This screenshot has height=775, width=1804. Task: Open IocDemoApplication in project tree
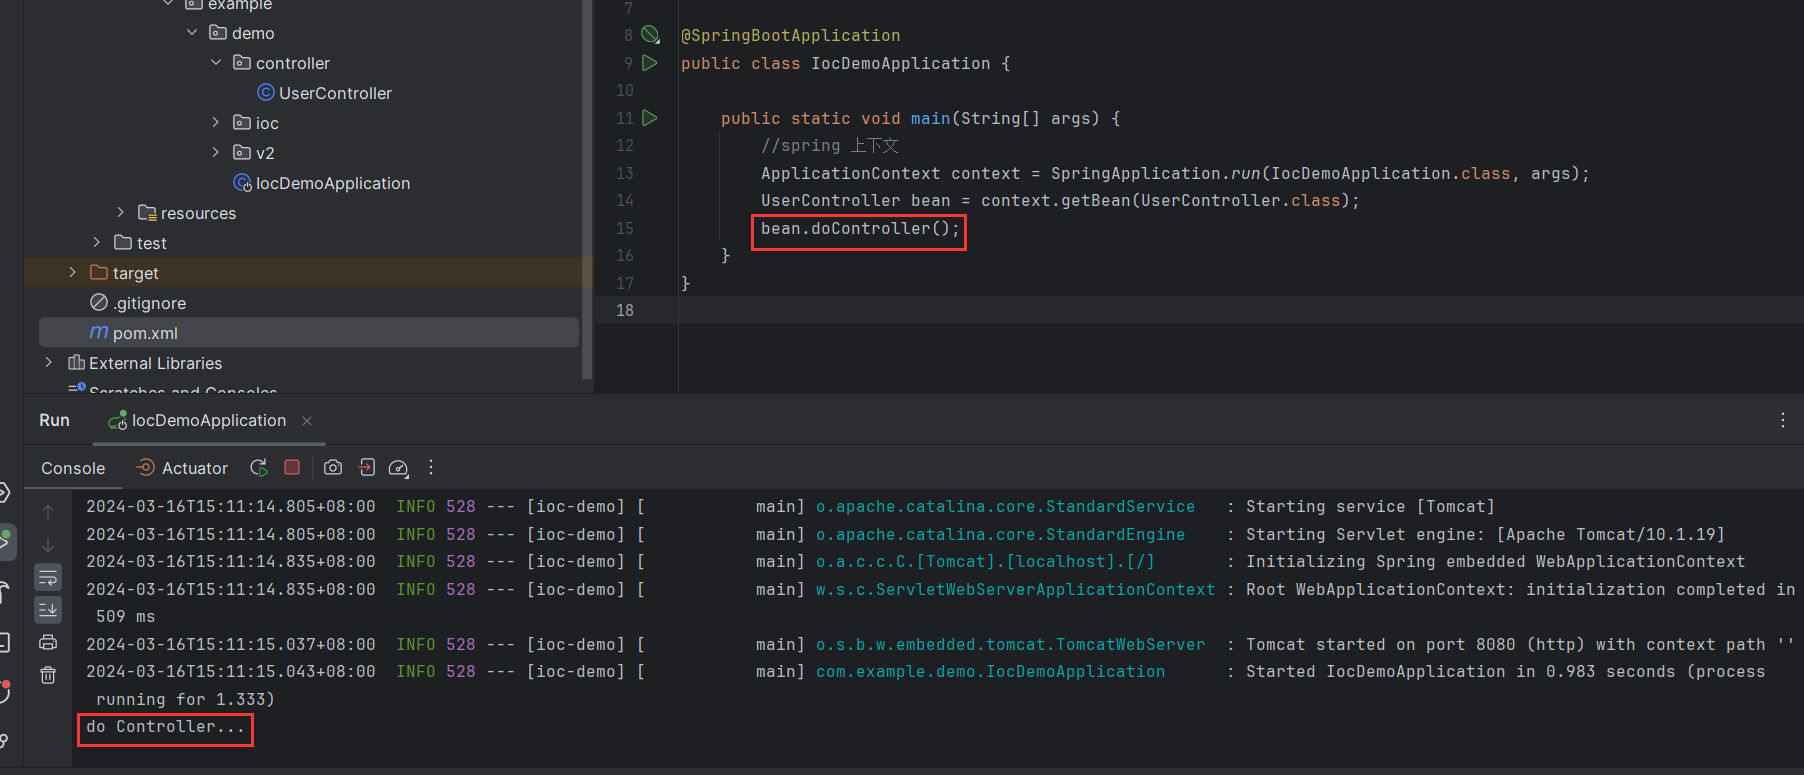332,183
